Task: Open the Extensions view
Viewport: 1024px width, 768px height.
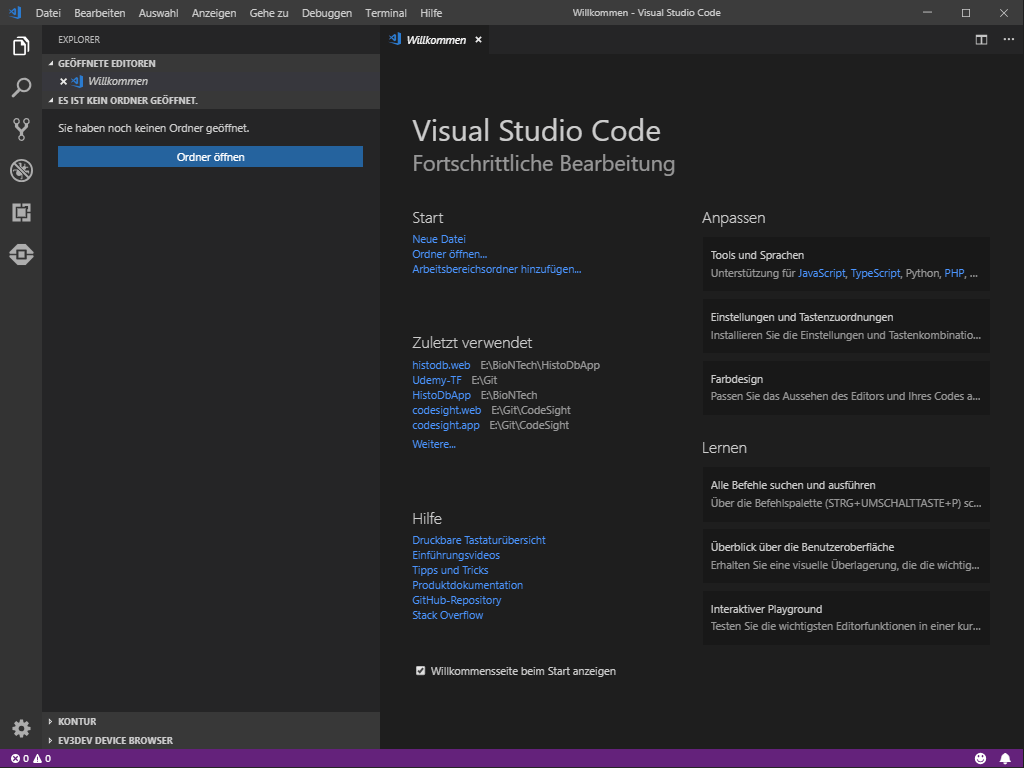Action: pos(21,213)
